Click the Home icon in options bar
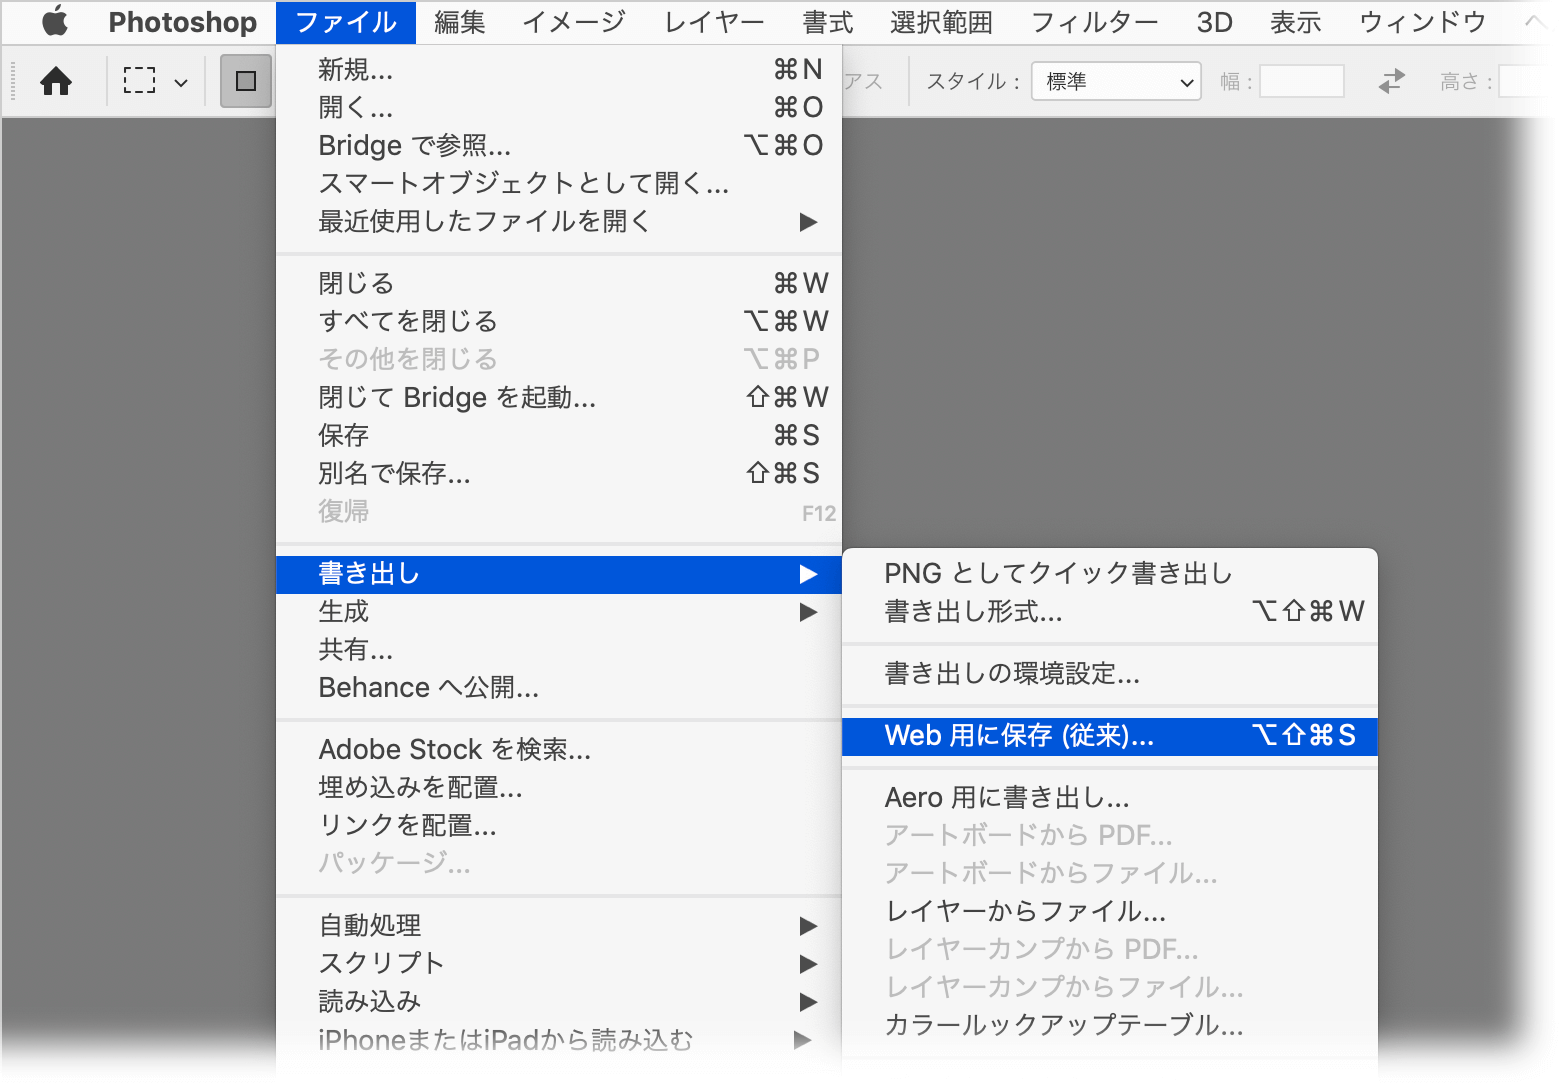Image resolution: width=1560 pixels, height=1083 pixels. (56, 81)
